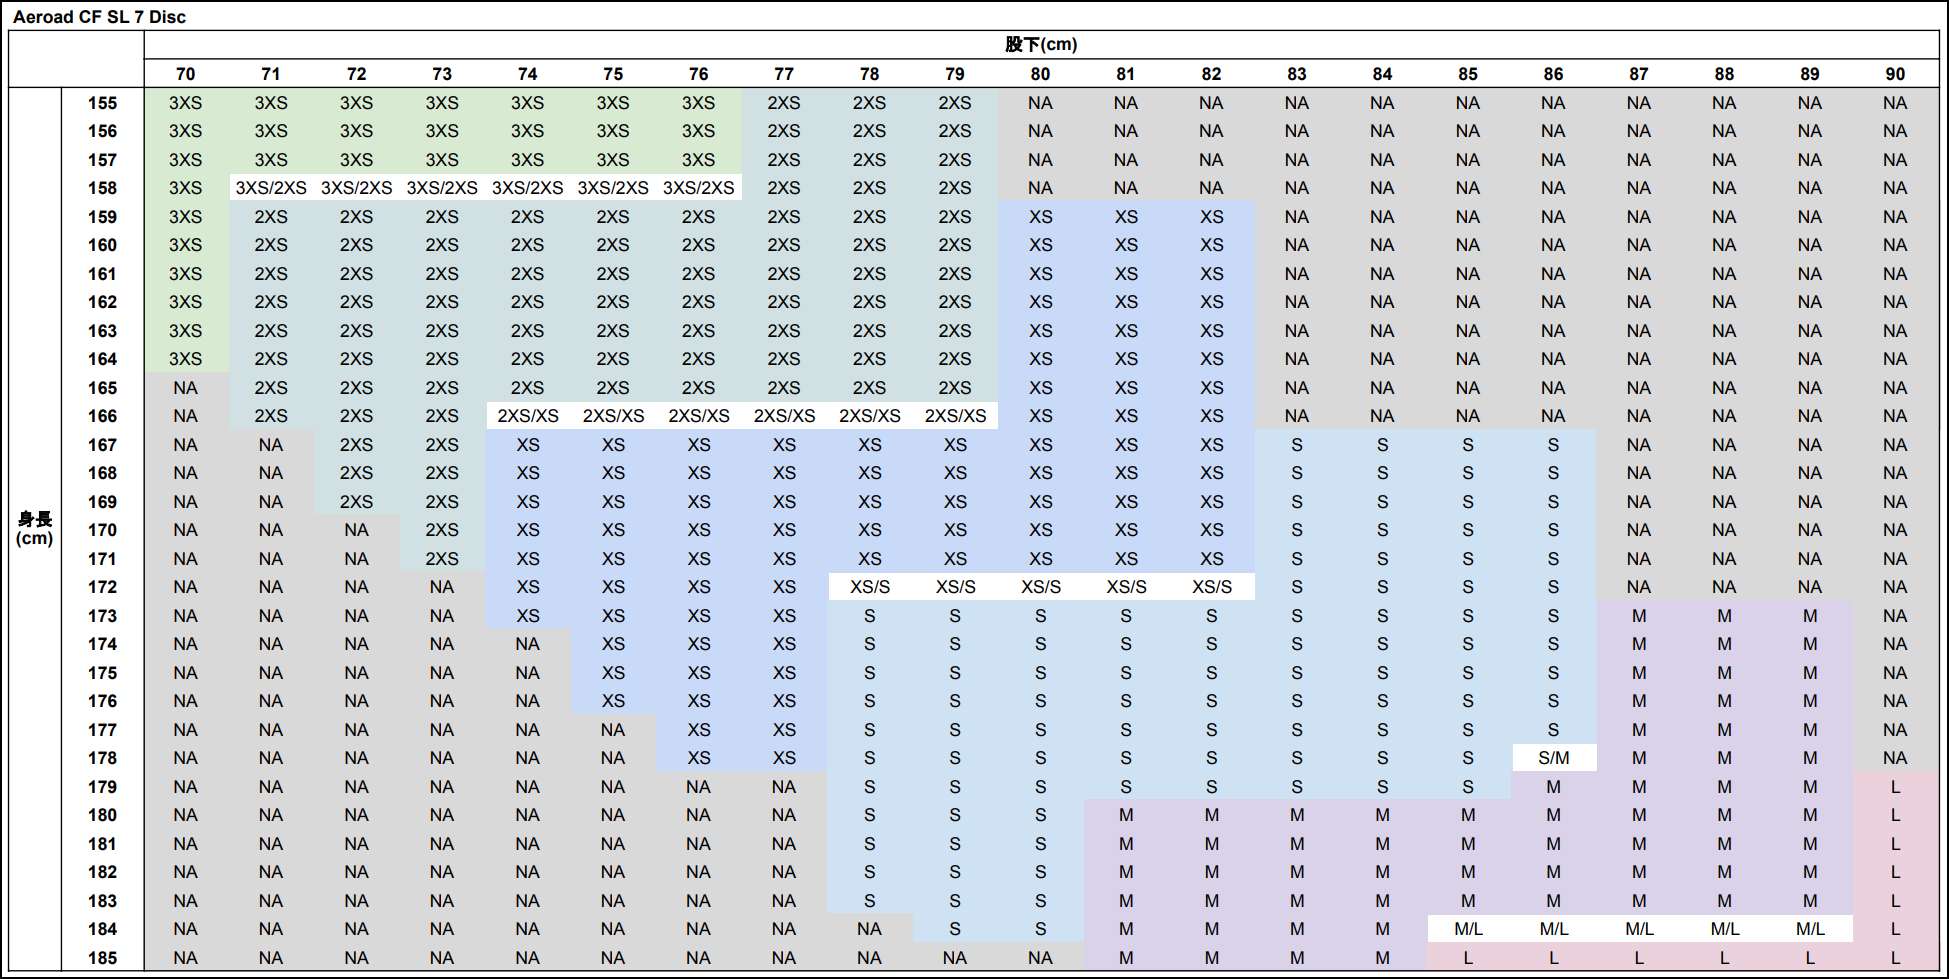Click the XS/S cell at height 172, inseam 78
The height and width of the screenshot is (979, 1949).
tap(870, 587)
